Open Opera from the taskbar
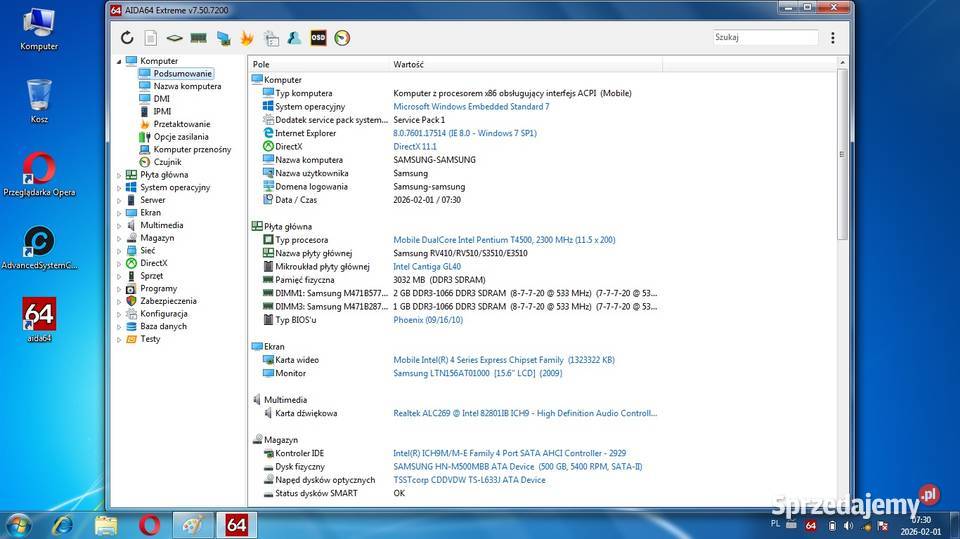This screenshot has width=960, height=539. [149, 525]
